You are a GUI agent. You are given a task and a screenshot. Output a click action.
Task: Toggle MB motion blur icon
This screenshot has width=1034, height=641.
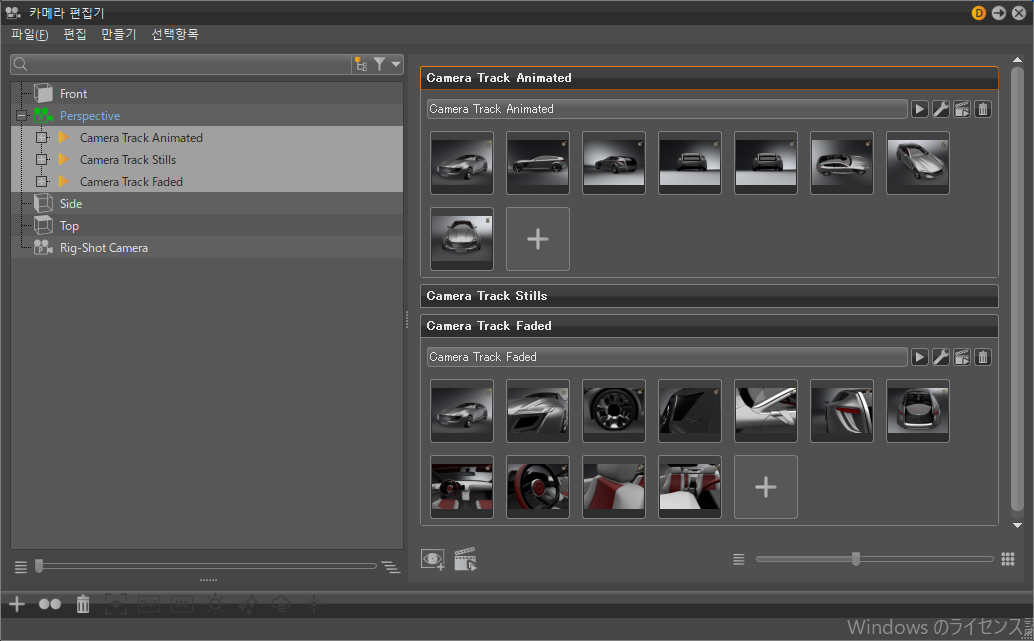pyautogui.click(x=182, y=603)
